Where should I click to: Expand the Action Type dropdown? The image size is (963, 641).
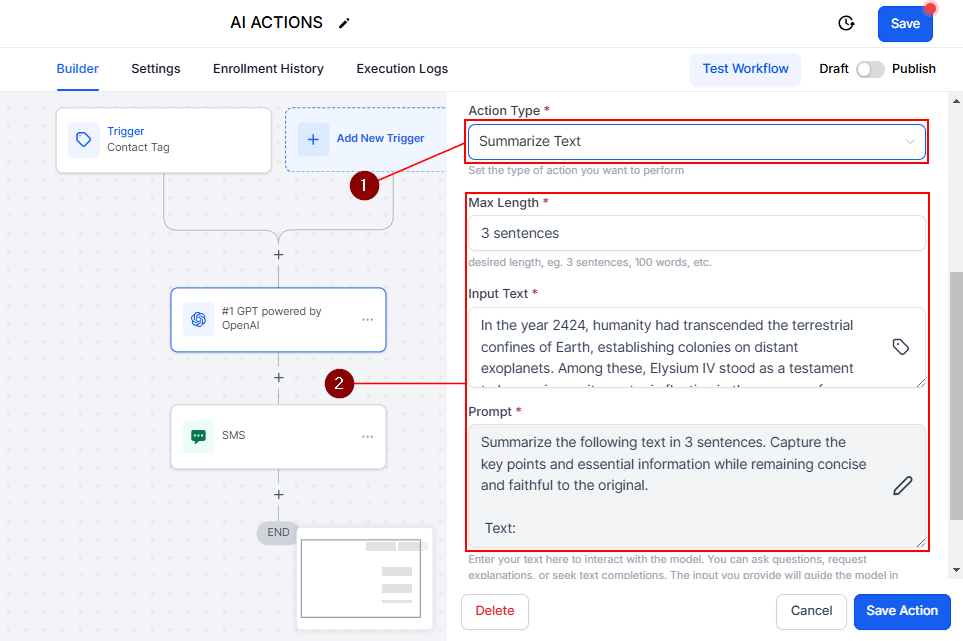point(696,142)
